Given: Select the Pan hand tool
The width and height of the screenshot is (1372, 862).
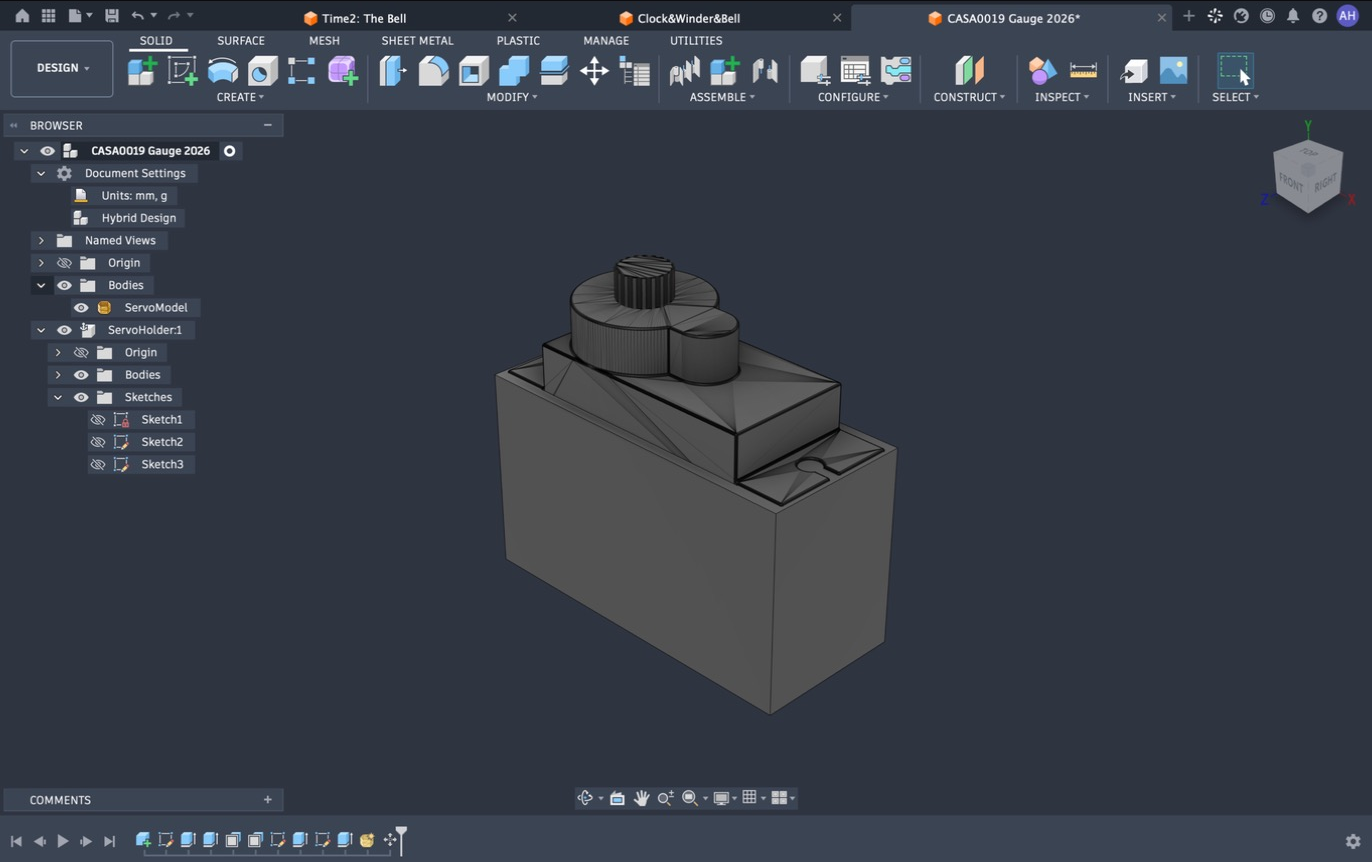Looking at the screenshot, I should tap(641, 798).
